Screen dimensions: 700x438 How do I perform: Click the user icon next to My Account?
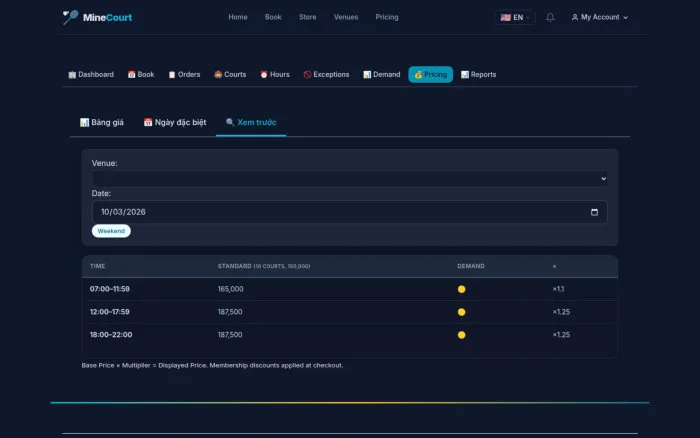click(x=575, y=17)
